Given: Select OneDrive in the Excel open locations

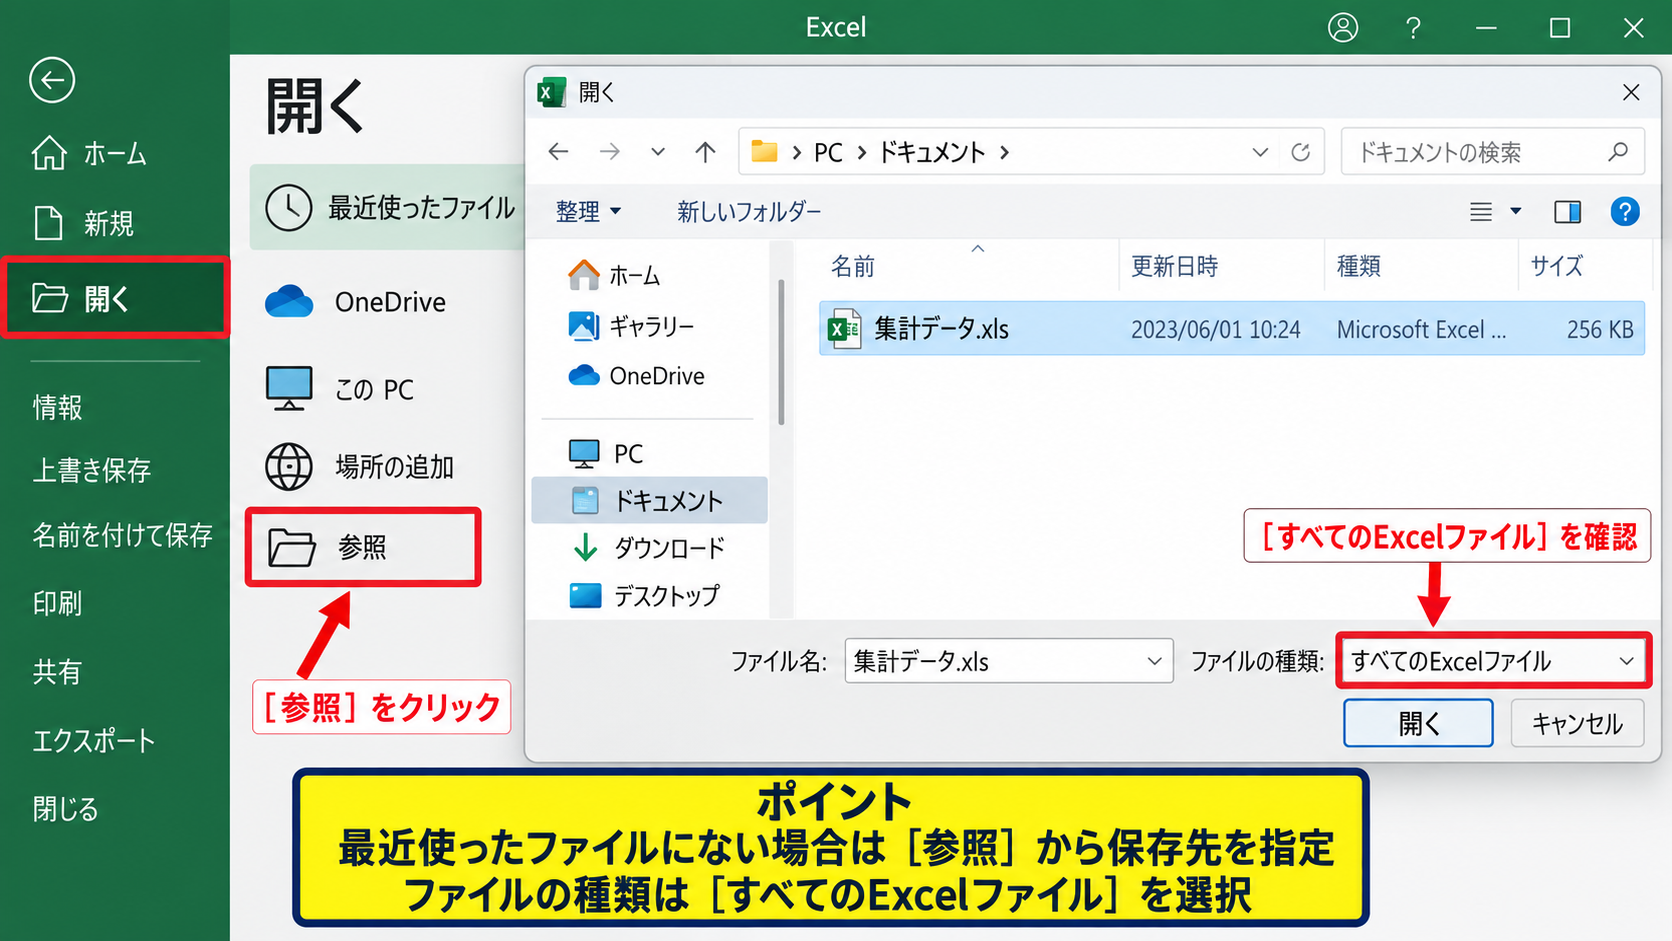Looking at the screenshot, I should tap(356, 302).
